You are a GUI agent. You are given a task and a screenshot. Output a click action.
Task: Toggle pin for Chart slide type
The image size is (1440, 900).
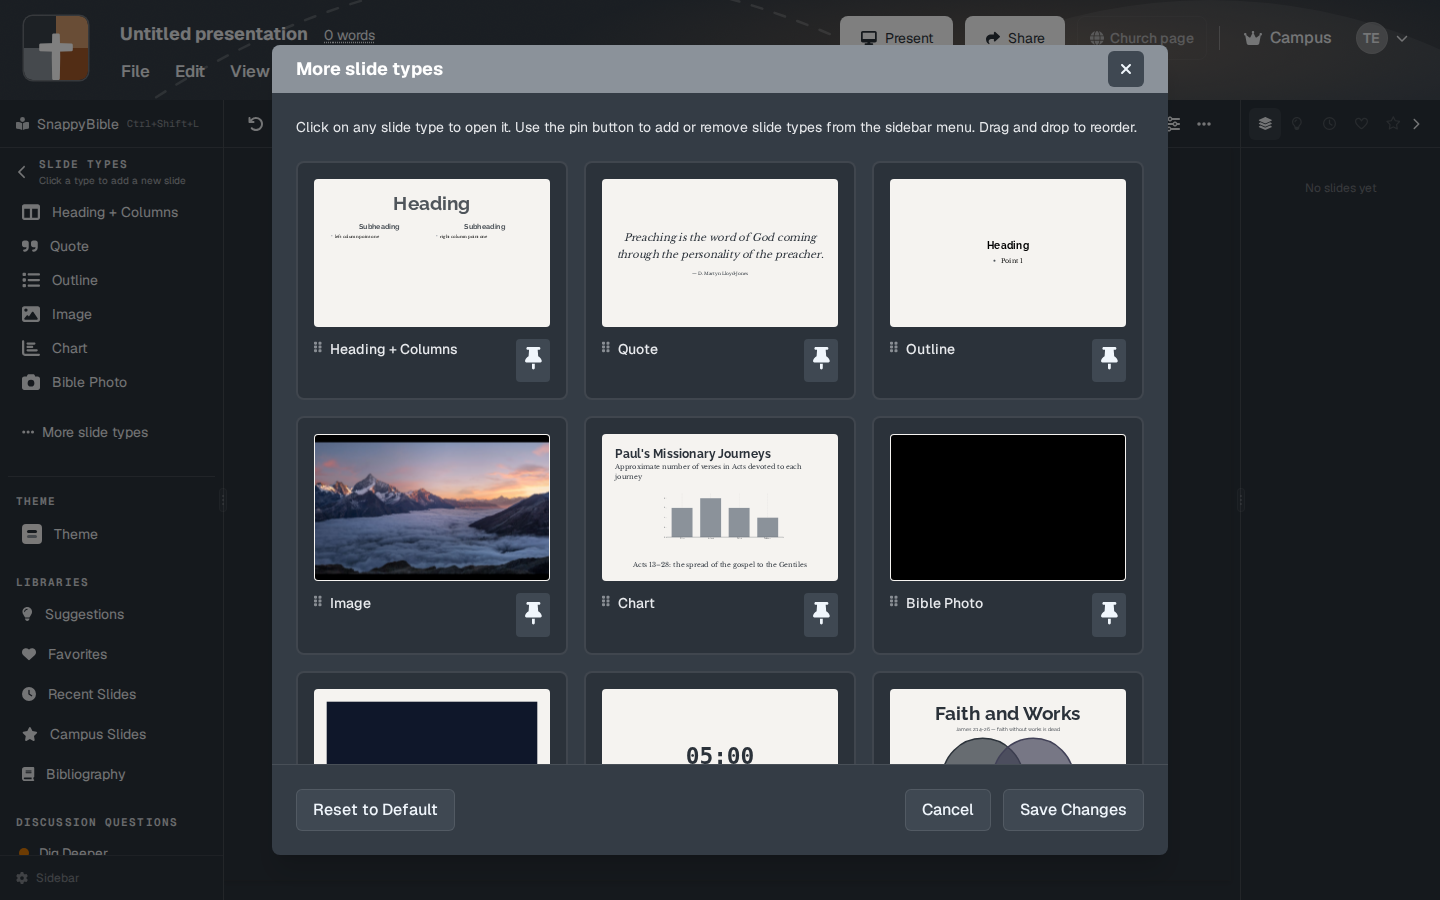[x=821, y=615]
